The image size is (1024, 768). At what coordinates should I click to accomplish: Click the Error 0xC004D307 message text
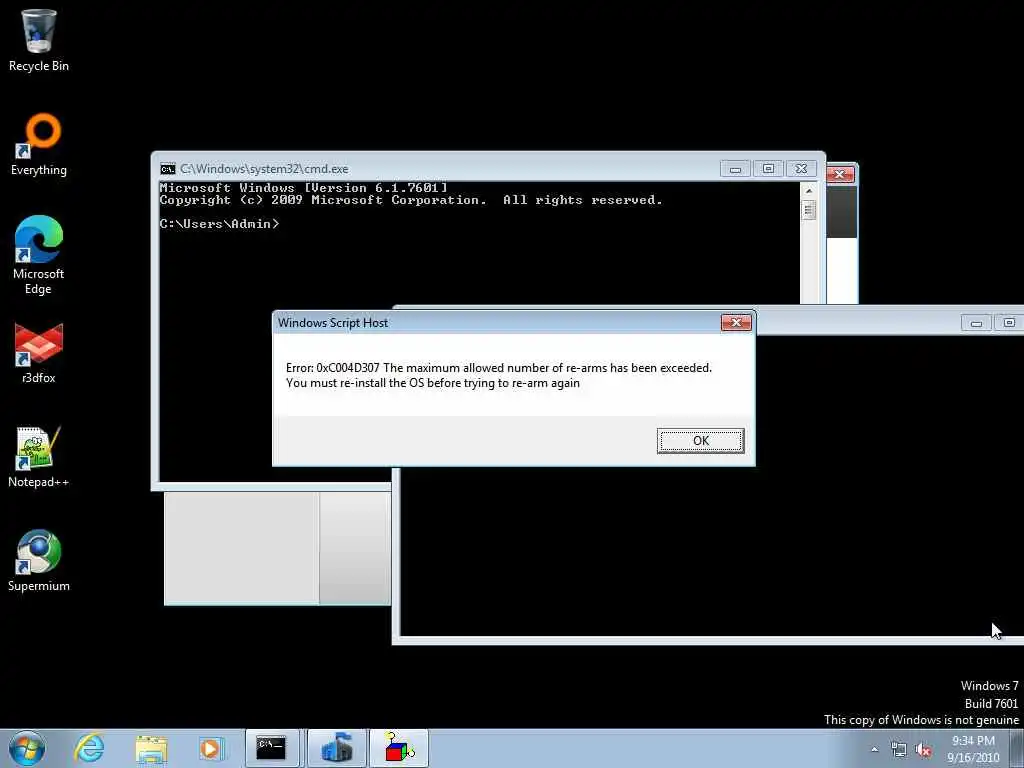point(499,368)
